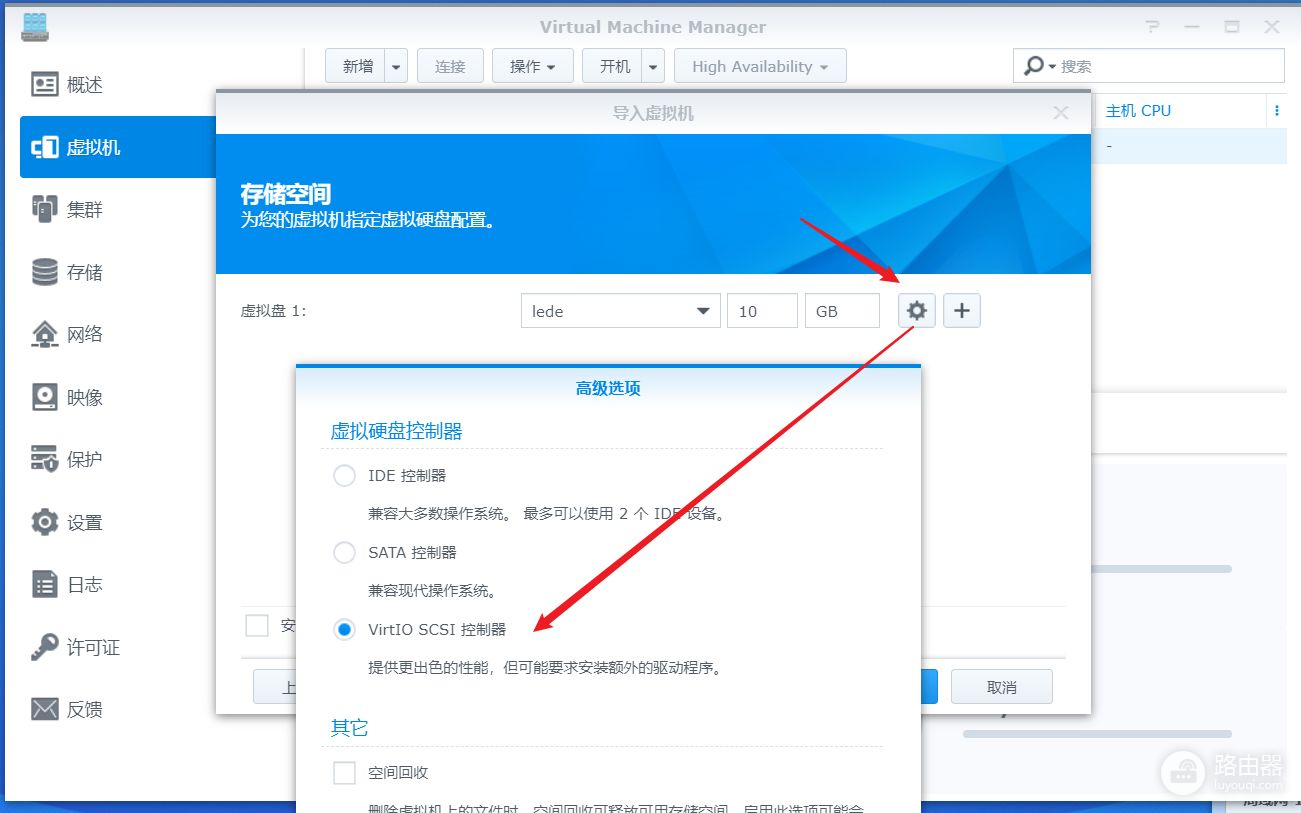The image size is (1301, 813).
Task: Open virtual disk advanced settings gear
Action: (x=916, y=311)
